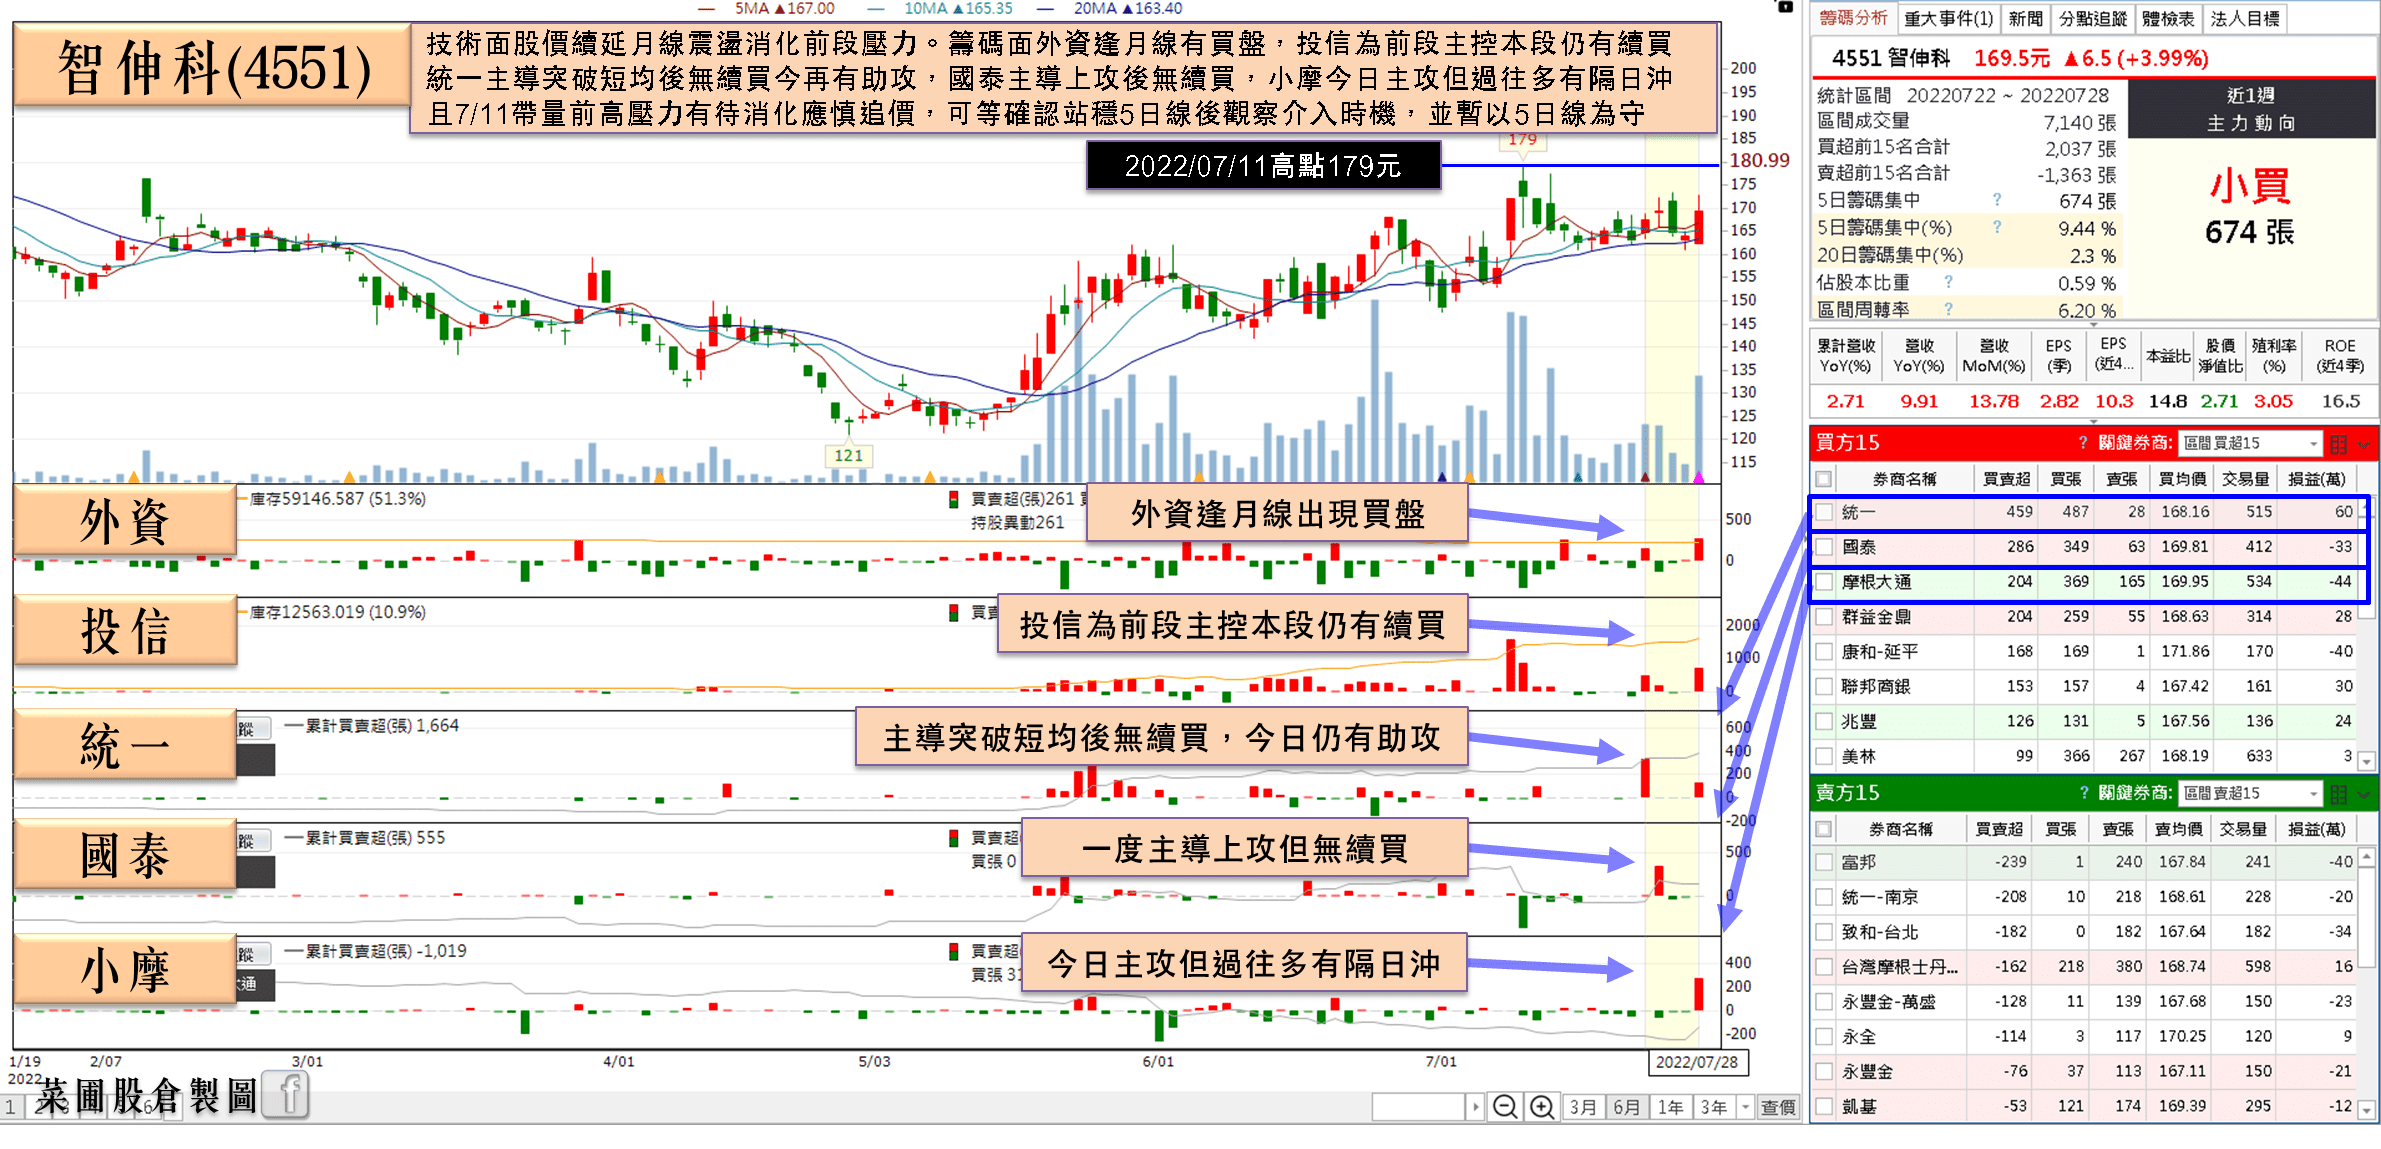This screenshot has width=2381, height=1149.
Task: Open the 區間賣超15 key broker dropdown
Action: point(2250,793)
